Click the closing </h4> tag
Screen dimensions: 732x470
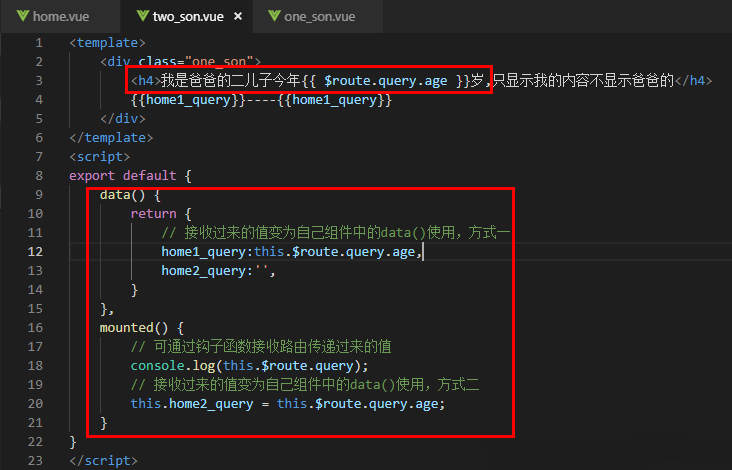(694, 81)
